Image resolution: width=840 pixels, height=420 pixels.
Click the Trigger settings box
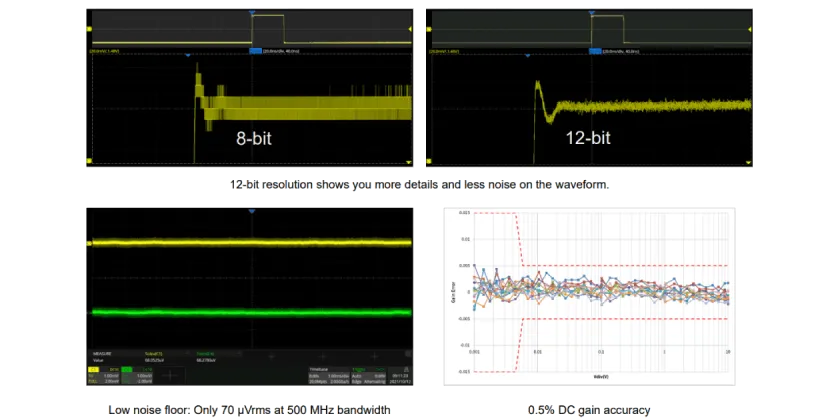(369, 376)
